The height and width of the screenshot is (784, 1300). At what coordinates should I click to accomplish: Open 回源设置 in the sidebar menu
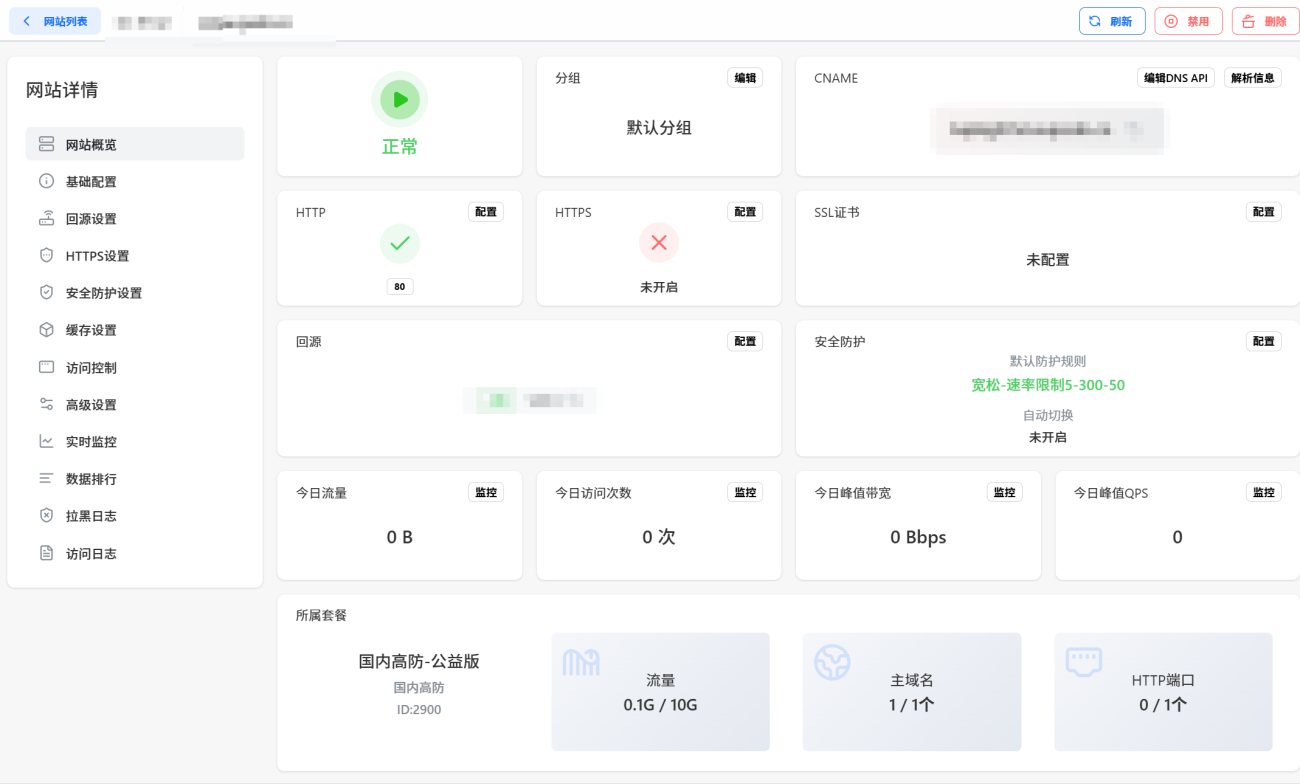click(91, 219)
